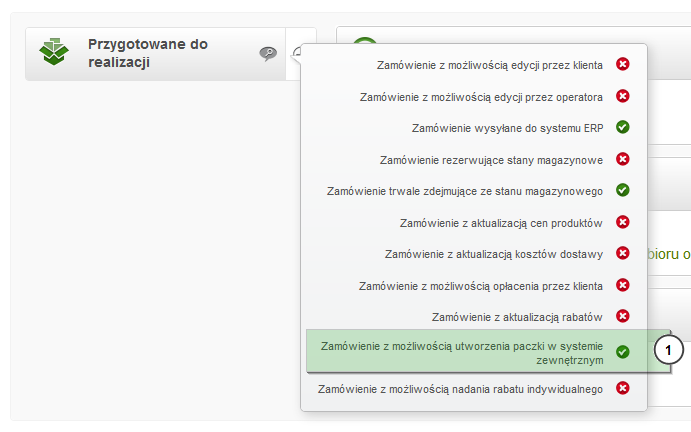This screenshot has height=432, width=691.
Task: Click red X beside 'edycji przez klienta'
Action: 622,65
